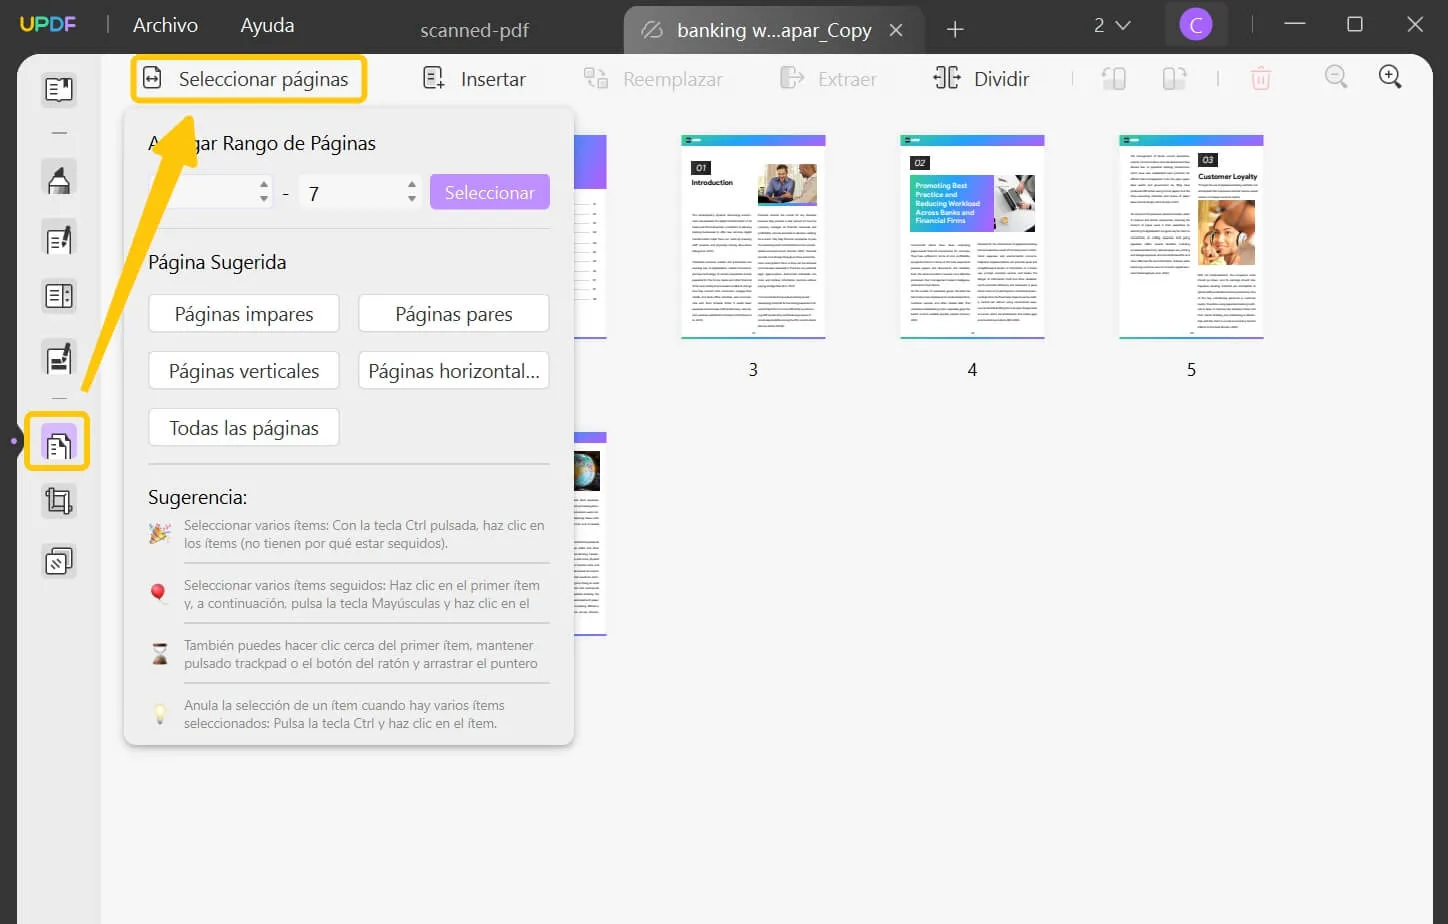This screenshot has height=924, width=1448.
Task: Select page 3 thumbnail Introduction
Action: [753, 237]
